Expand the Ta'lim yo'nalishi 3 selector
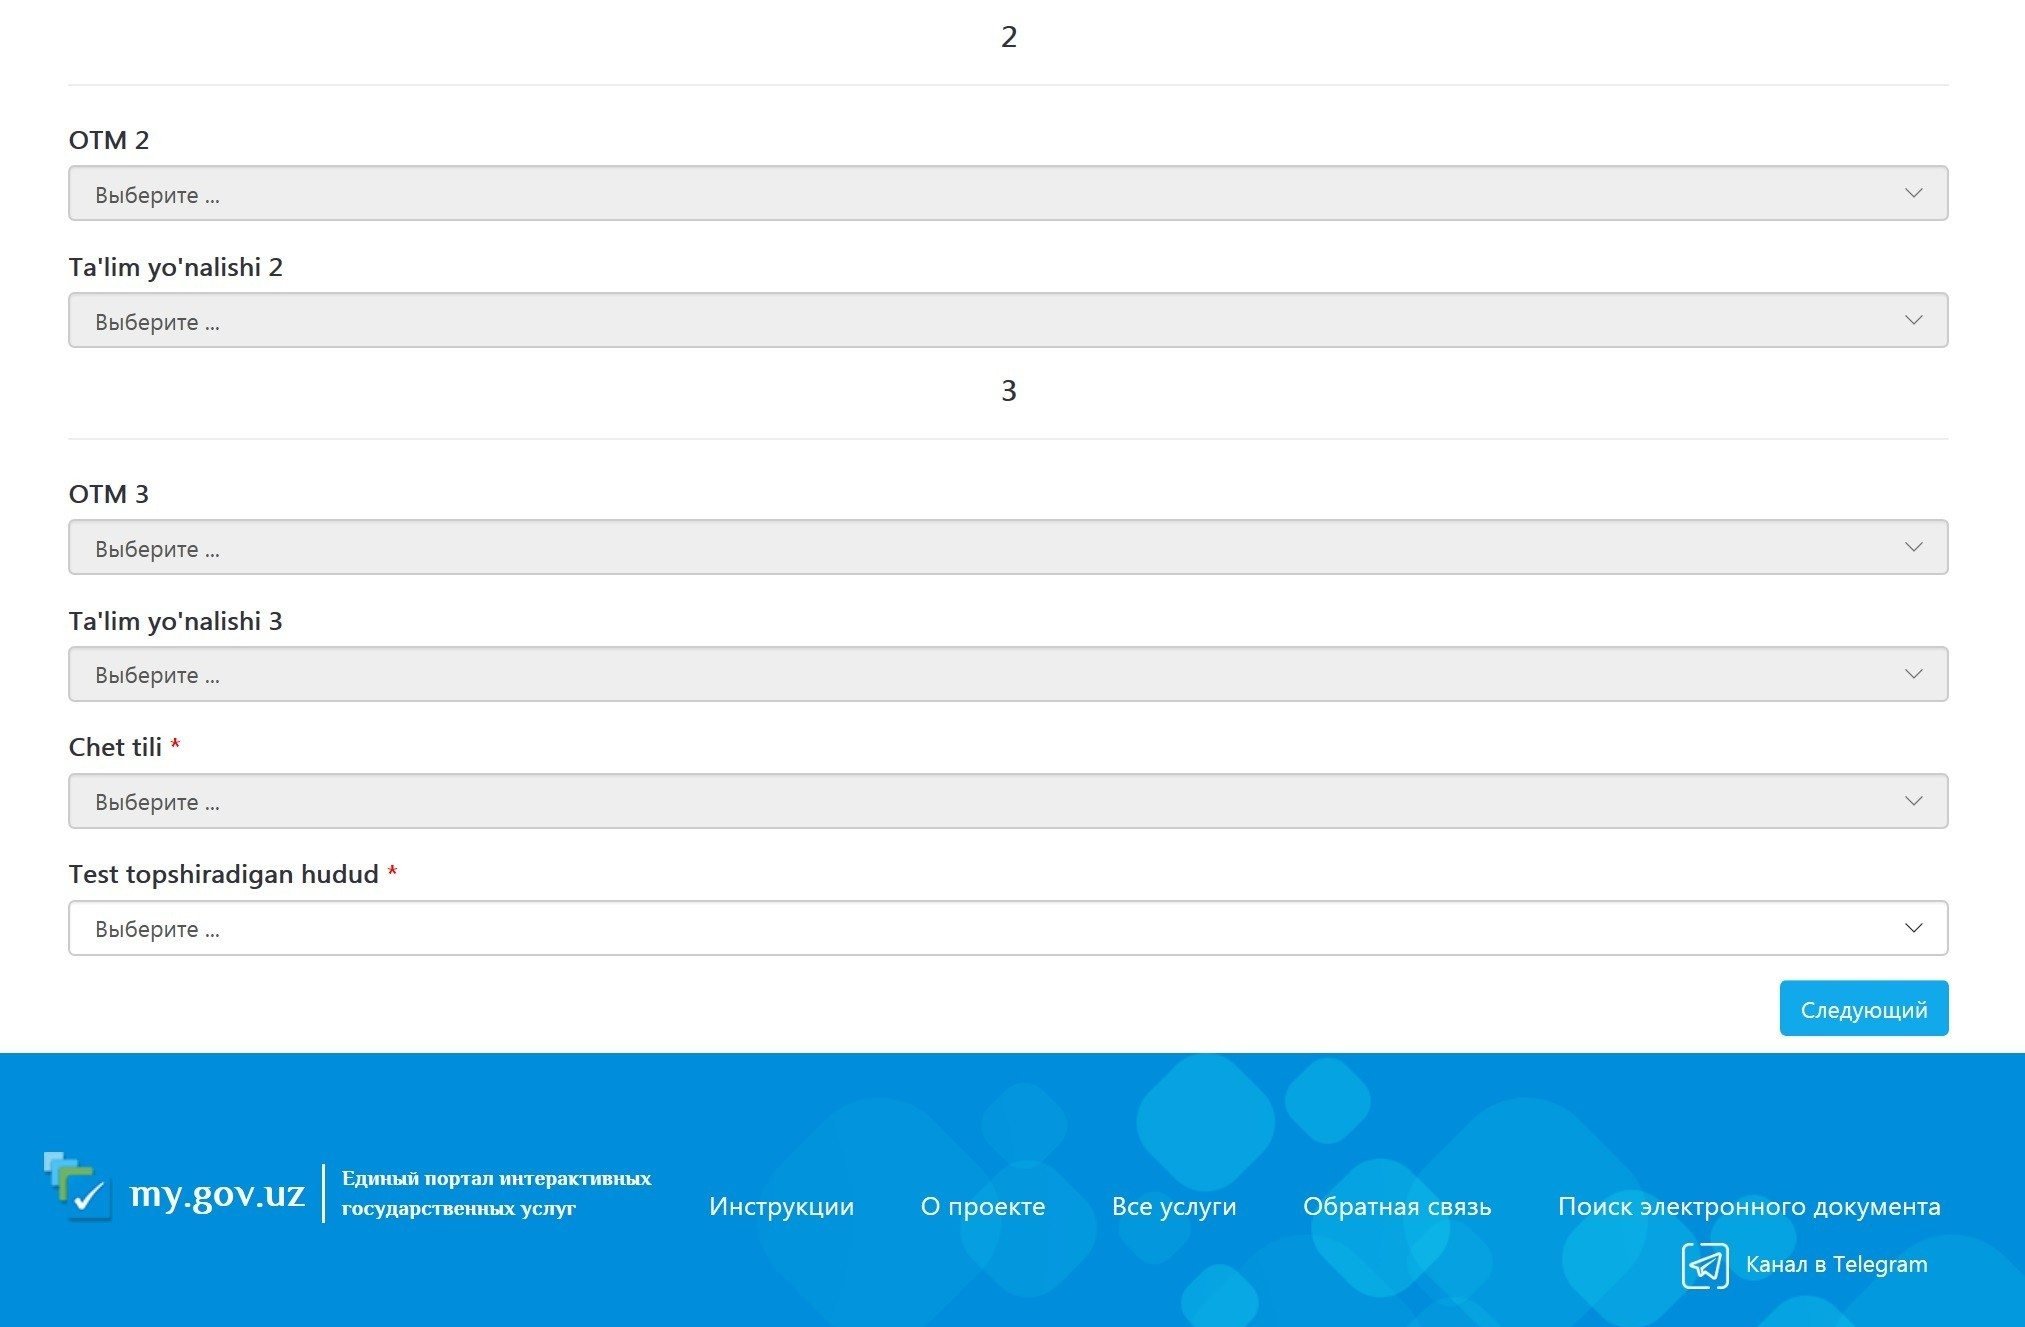Screen dimensions: 2025x1327 click(1007, 674)
